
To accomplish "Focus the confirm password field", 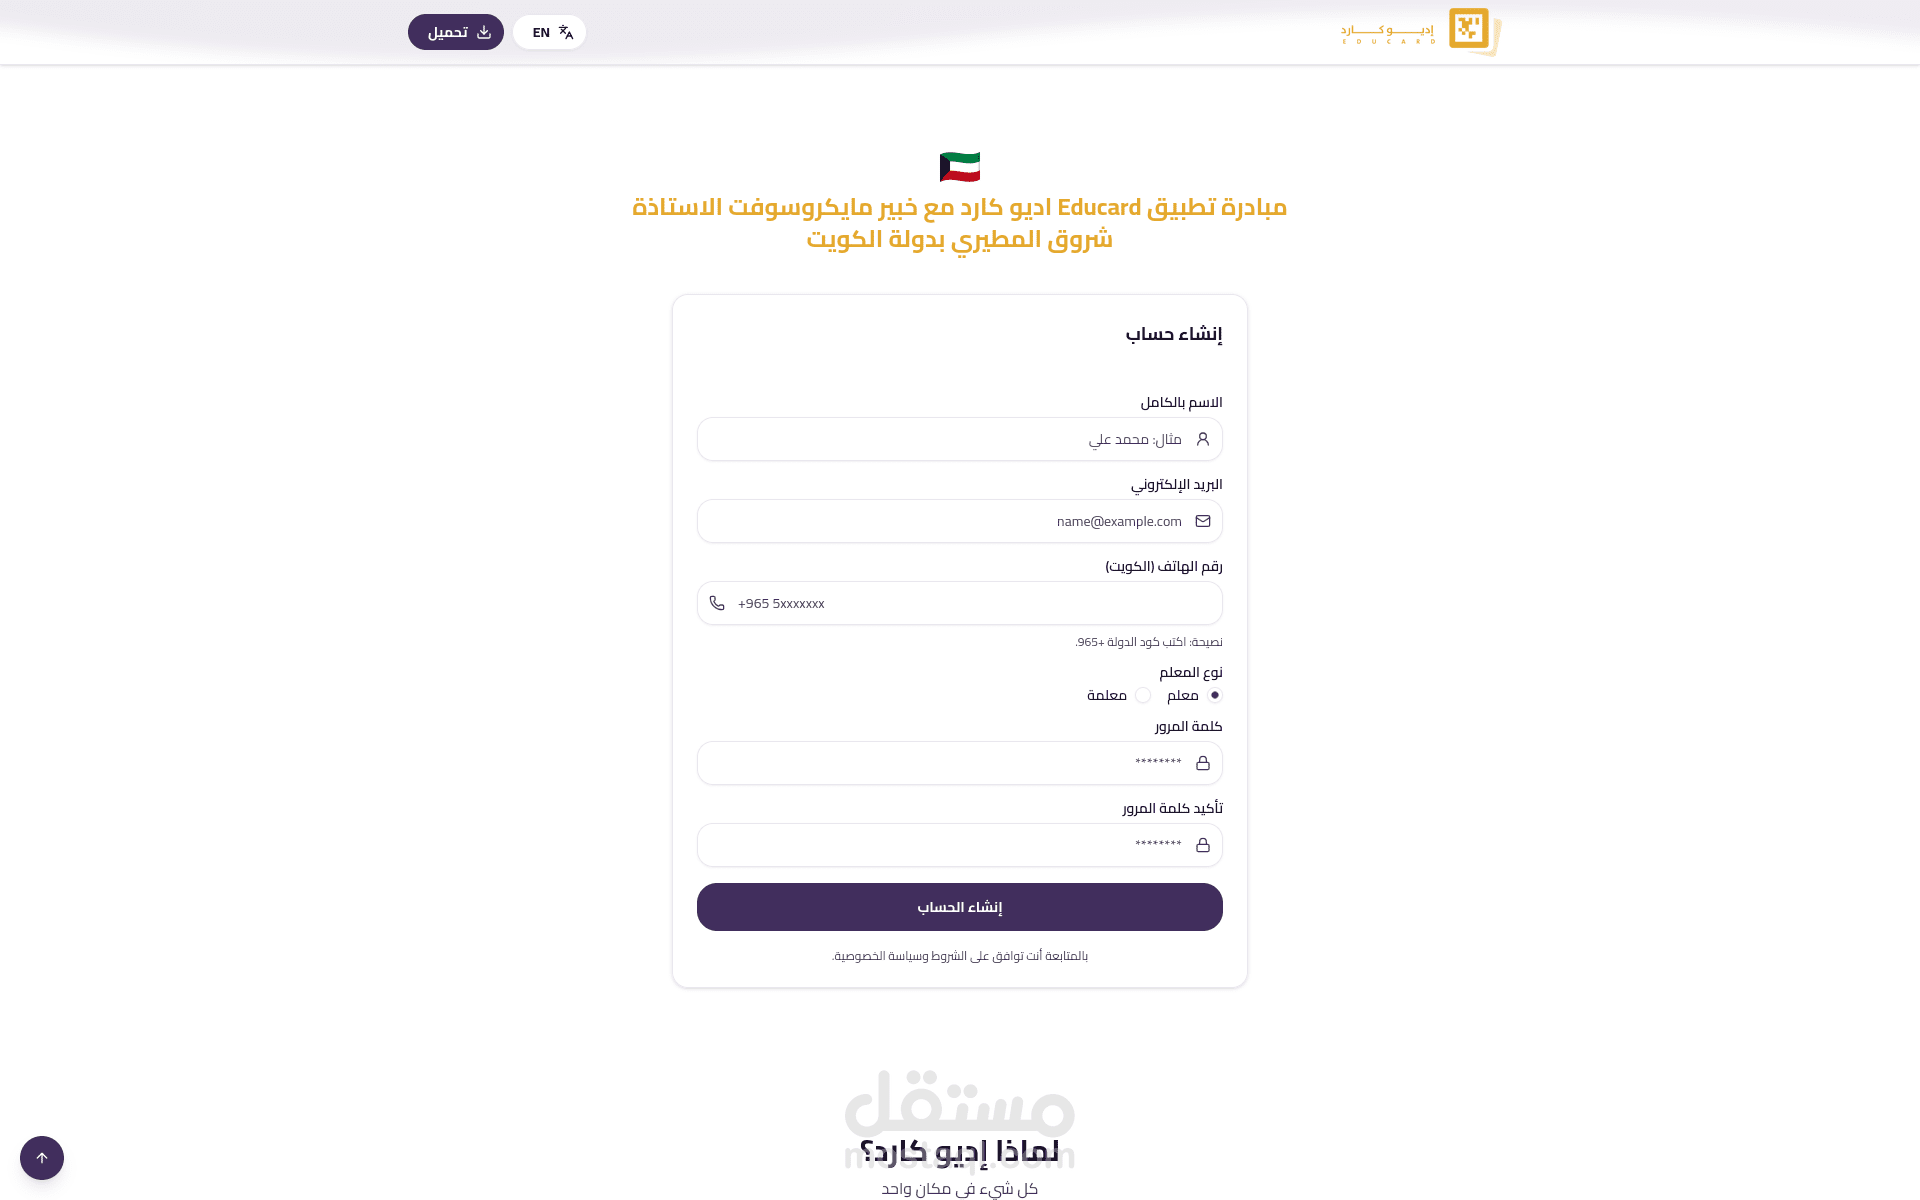I will pyautogui.click(x=940, y=845).
